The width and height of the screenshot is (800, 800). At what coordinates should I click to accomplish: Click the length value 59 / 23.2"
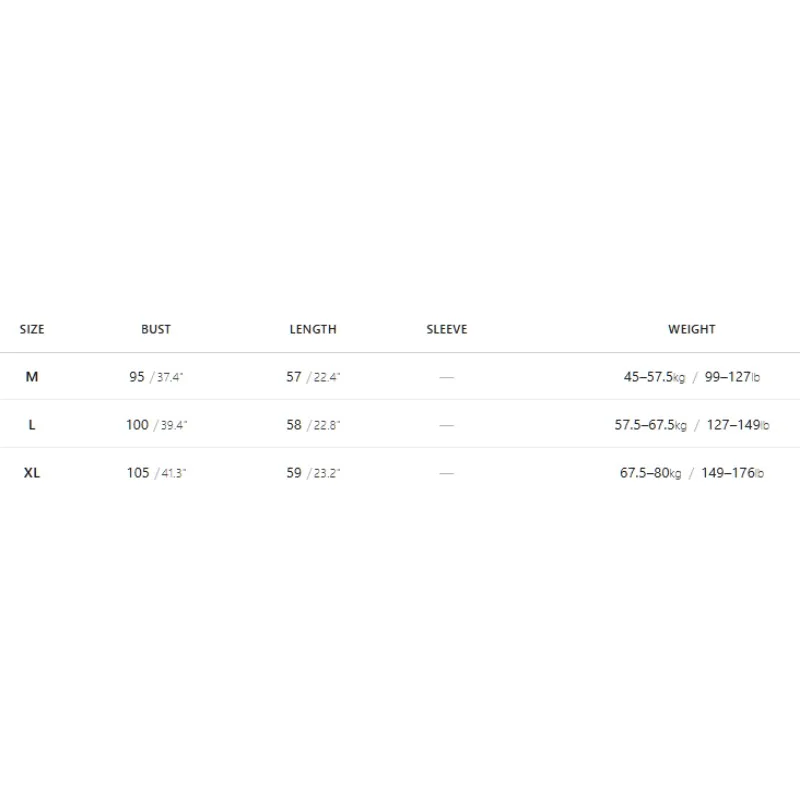pos(313,473)
